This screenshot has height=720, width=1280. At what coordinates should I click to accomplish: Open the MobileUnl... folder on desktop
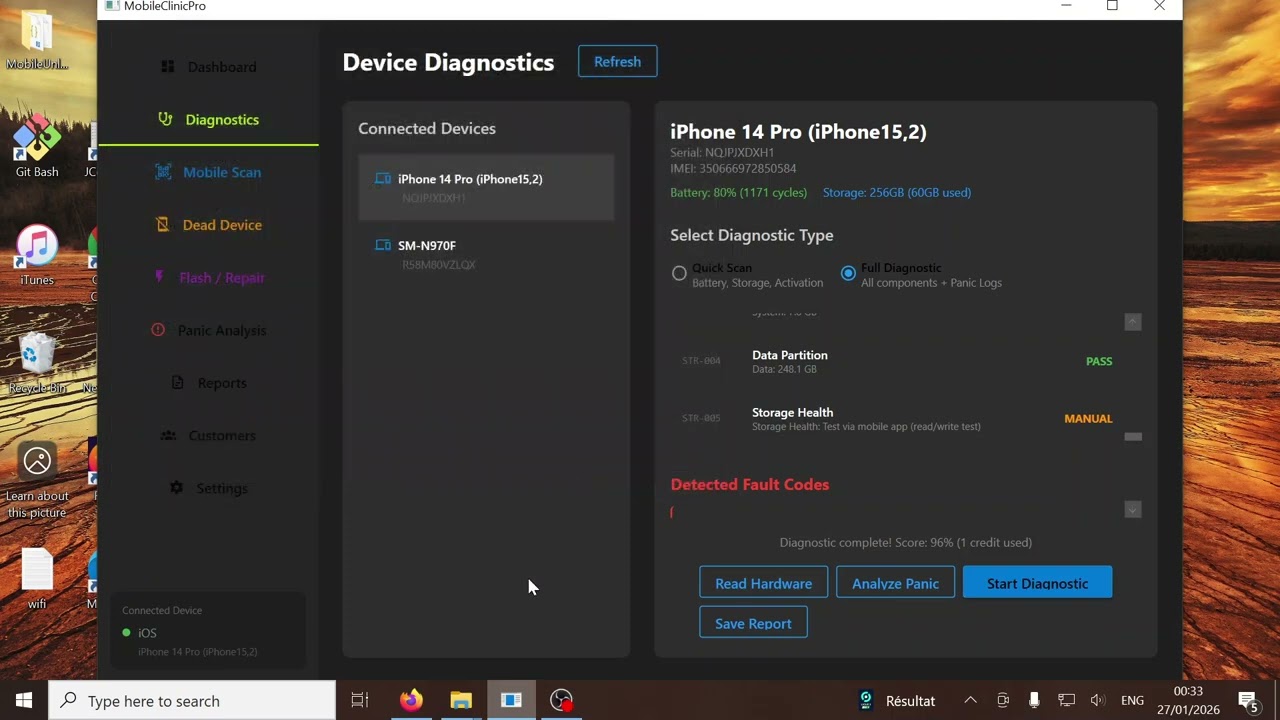point(37,41)
